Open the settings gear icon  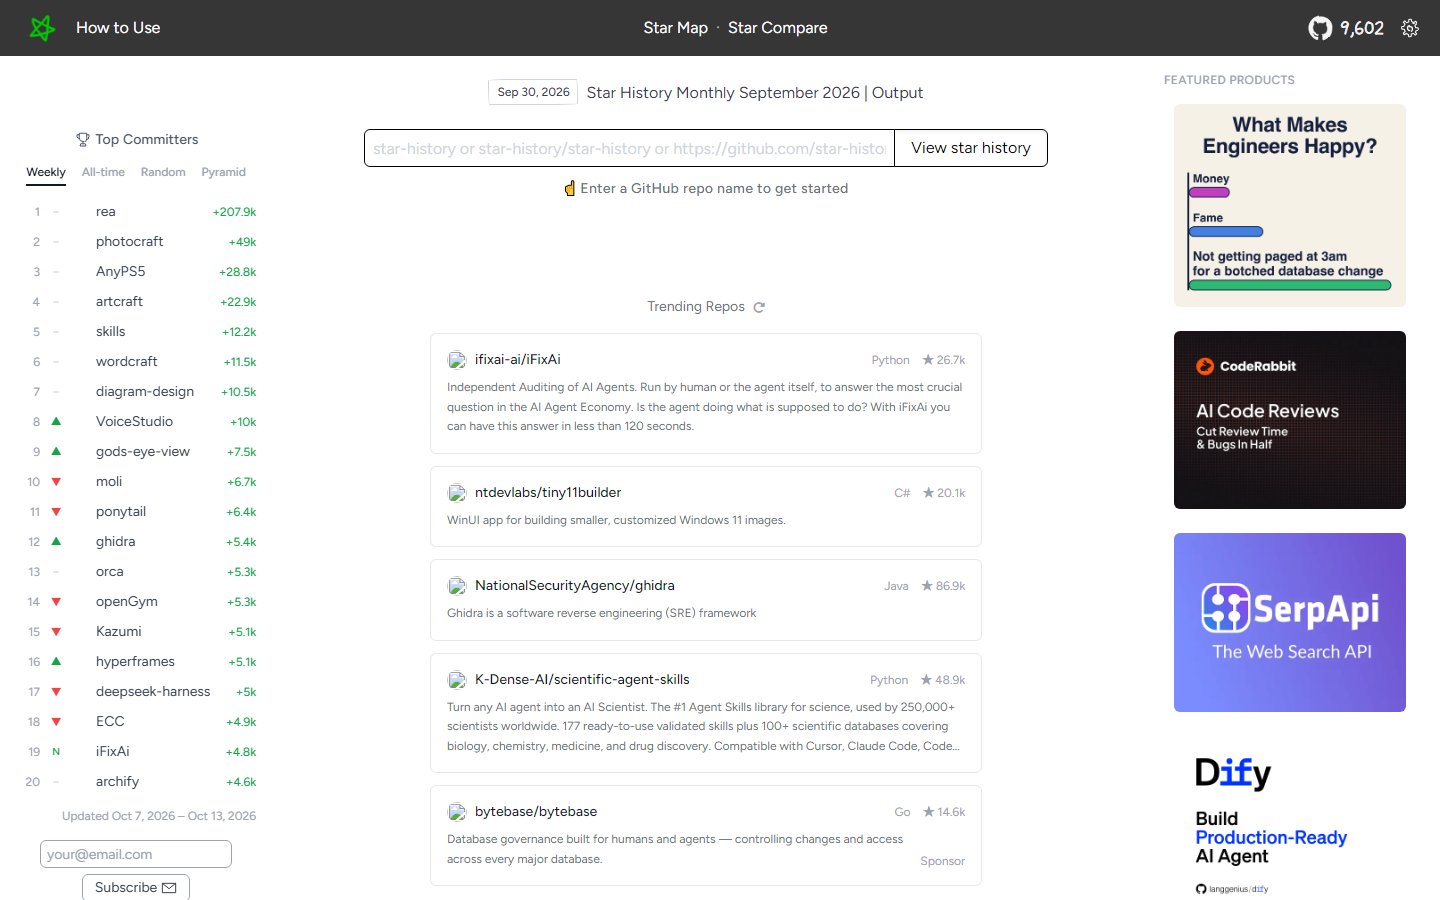pos(1410,28)
